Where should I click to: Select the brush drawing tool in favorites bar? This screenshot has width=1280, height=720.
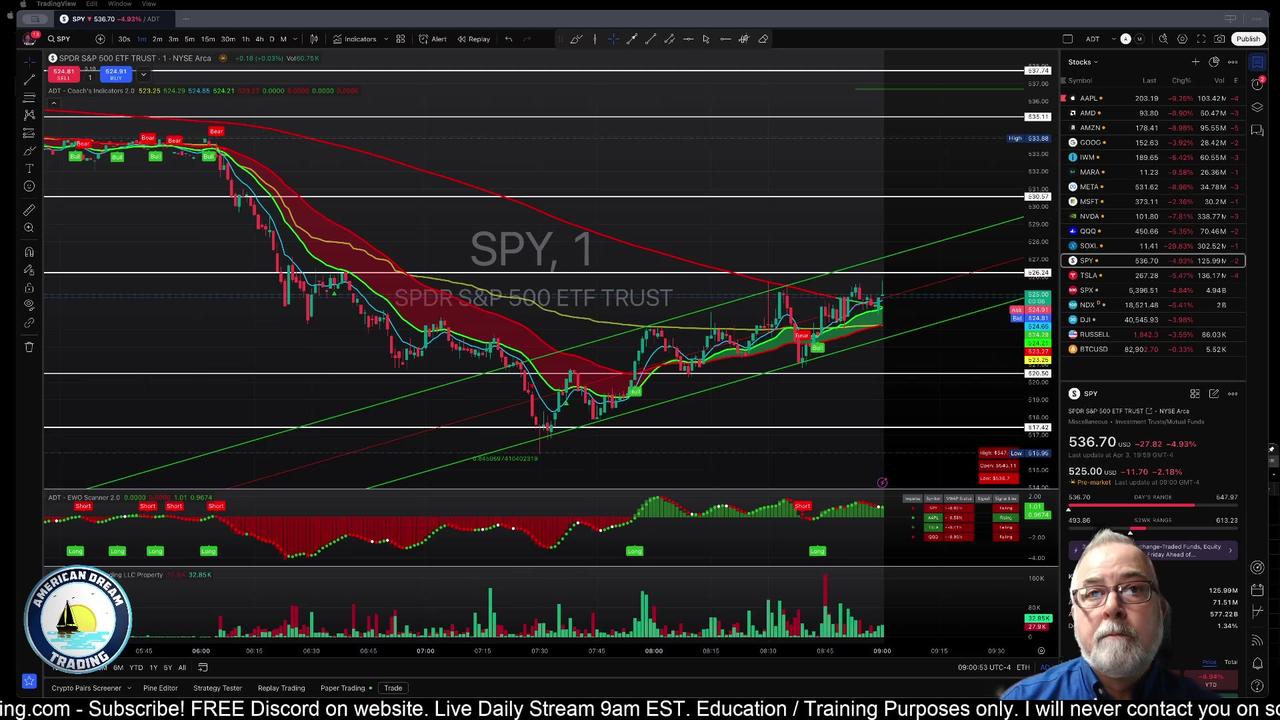click(576, 39)
